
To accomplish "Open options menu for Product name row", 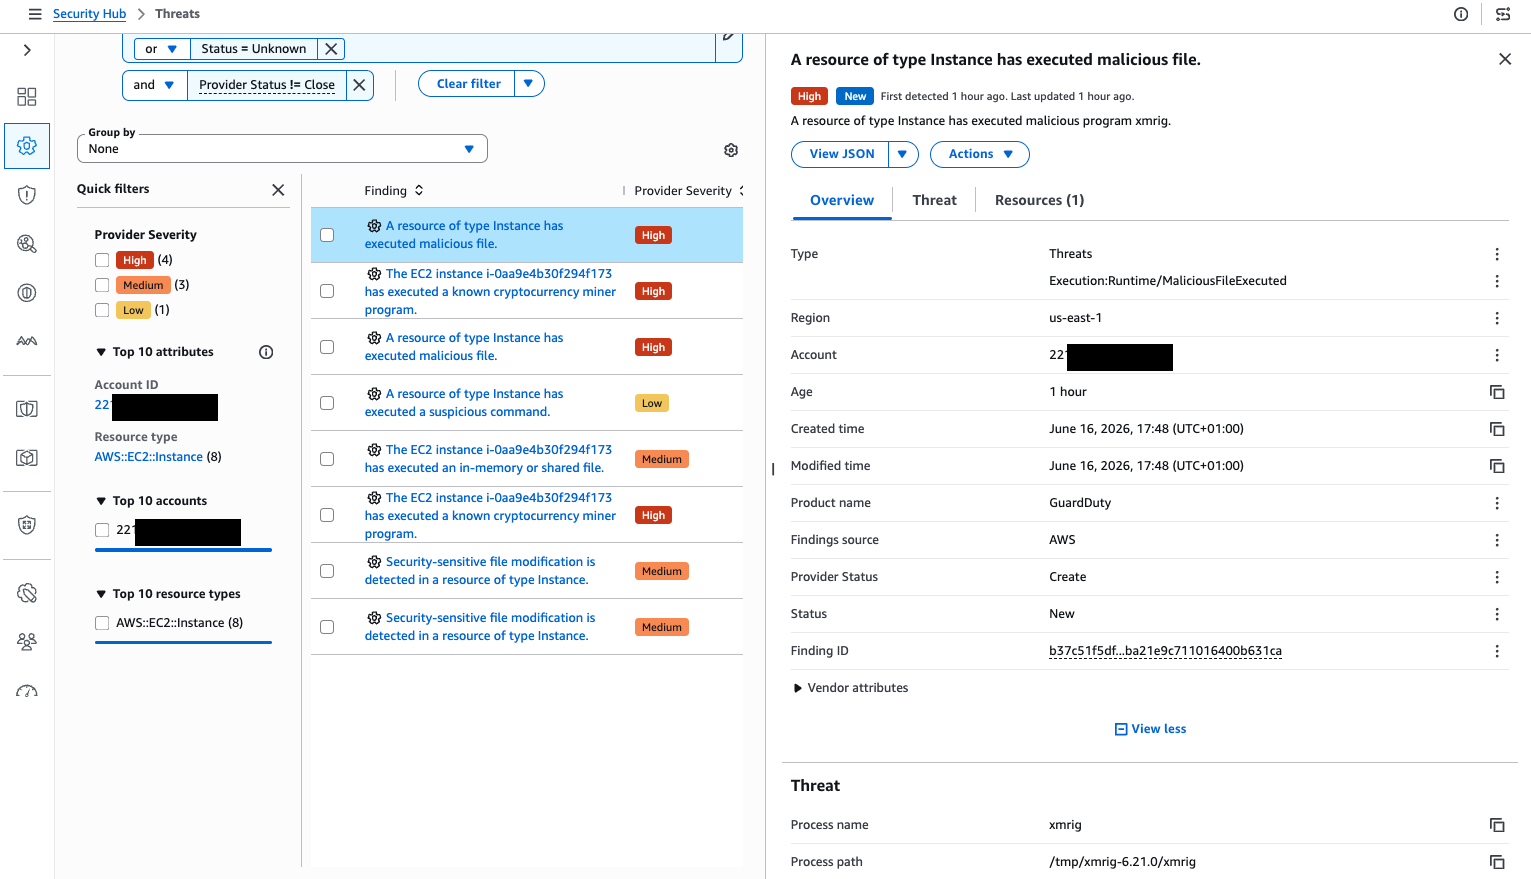I will tap(1497, 503).
